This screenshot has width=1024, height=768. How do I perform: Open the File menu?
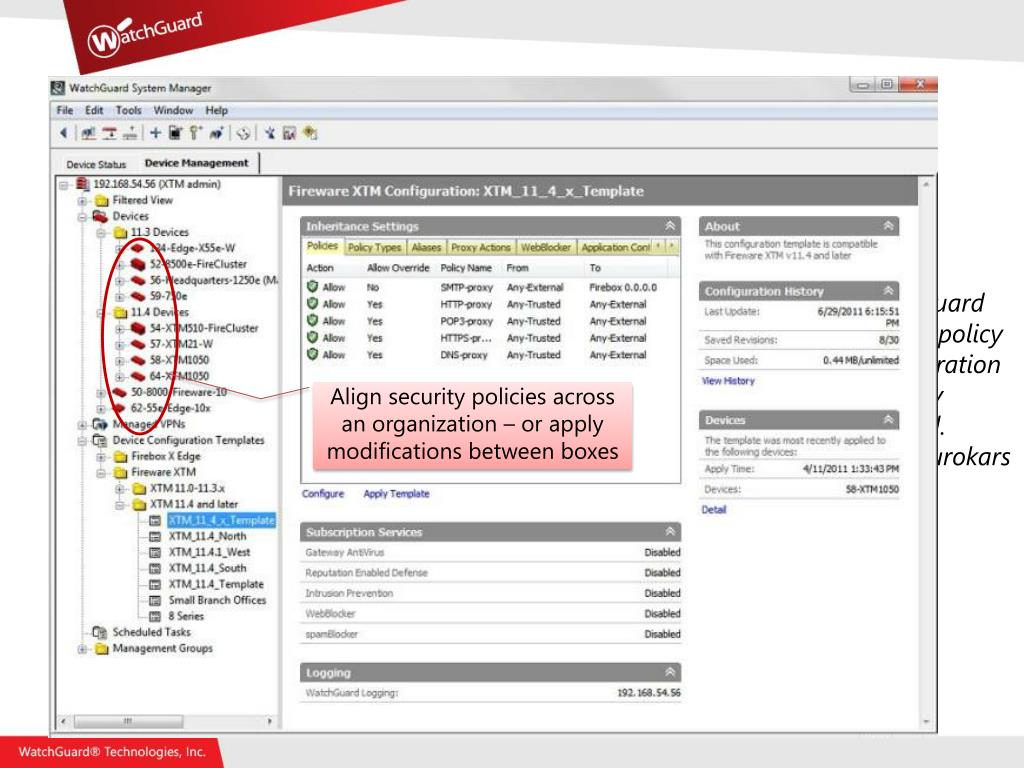click(65, 110)
